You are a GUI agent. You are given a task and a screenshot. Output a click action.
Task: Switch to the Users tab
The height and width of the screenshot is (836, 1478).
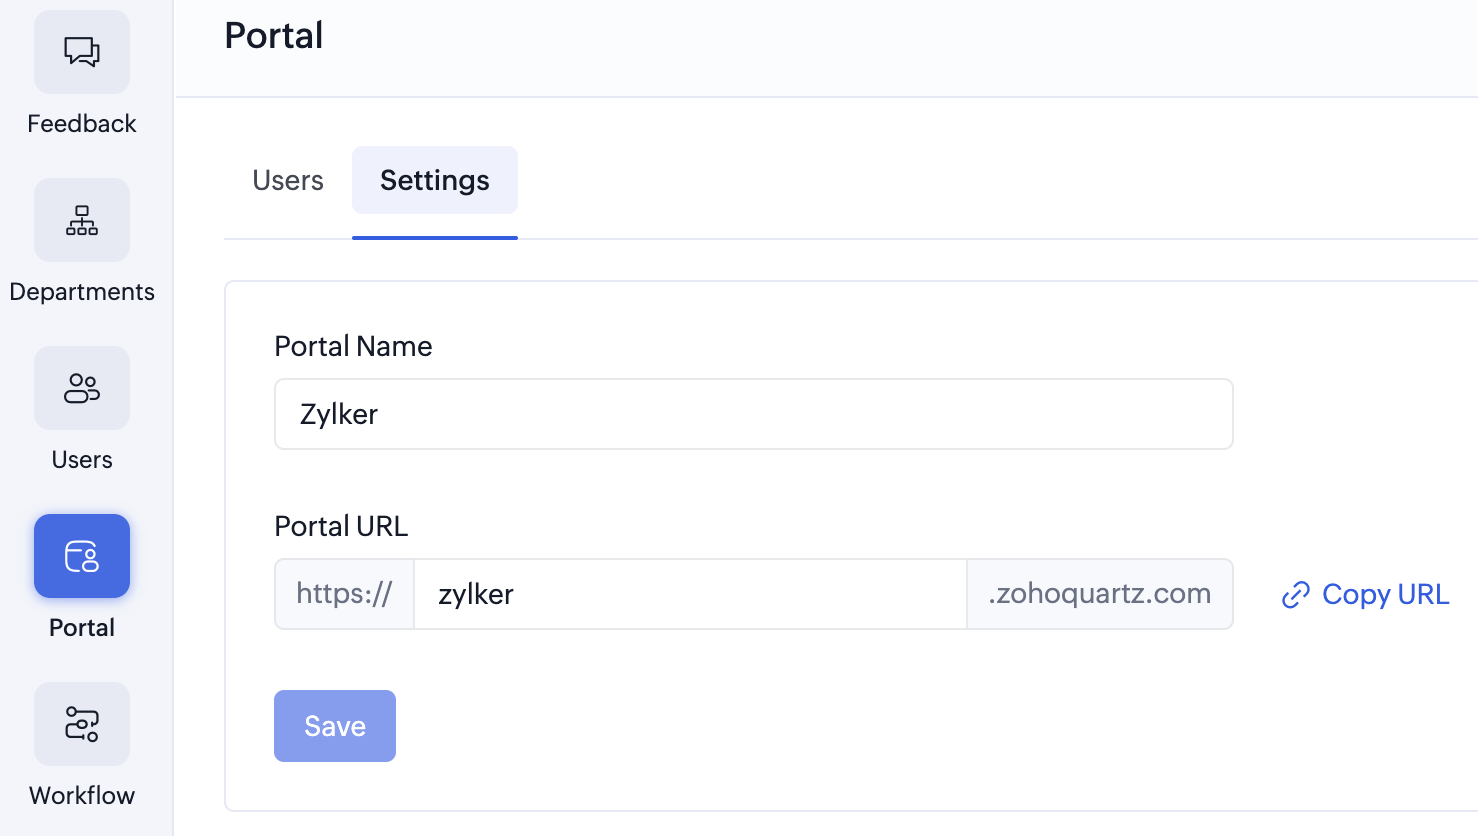288,181
